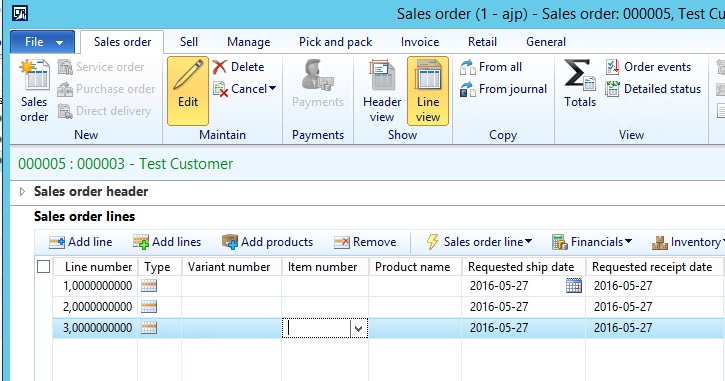The height and width of the screenshot is (381, 725).
Task: Click Remove line button
Action: pos(365,242)
